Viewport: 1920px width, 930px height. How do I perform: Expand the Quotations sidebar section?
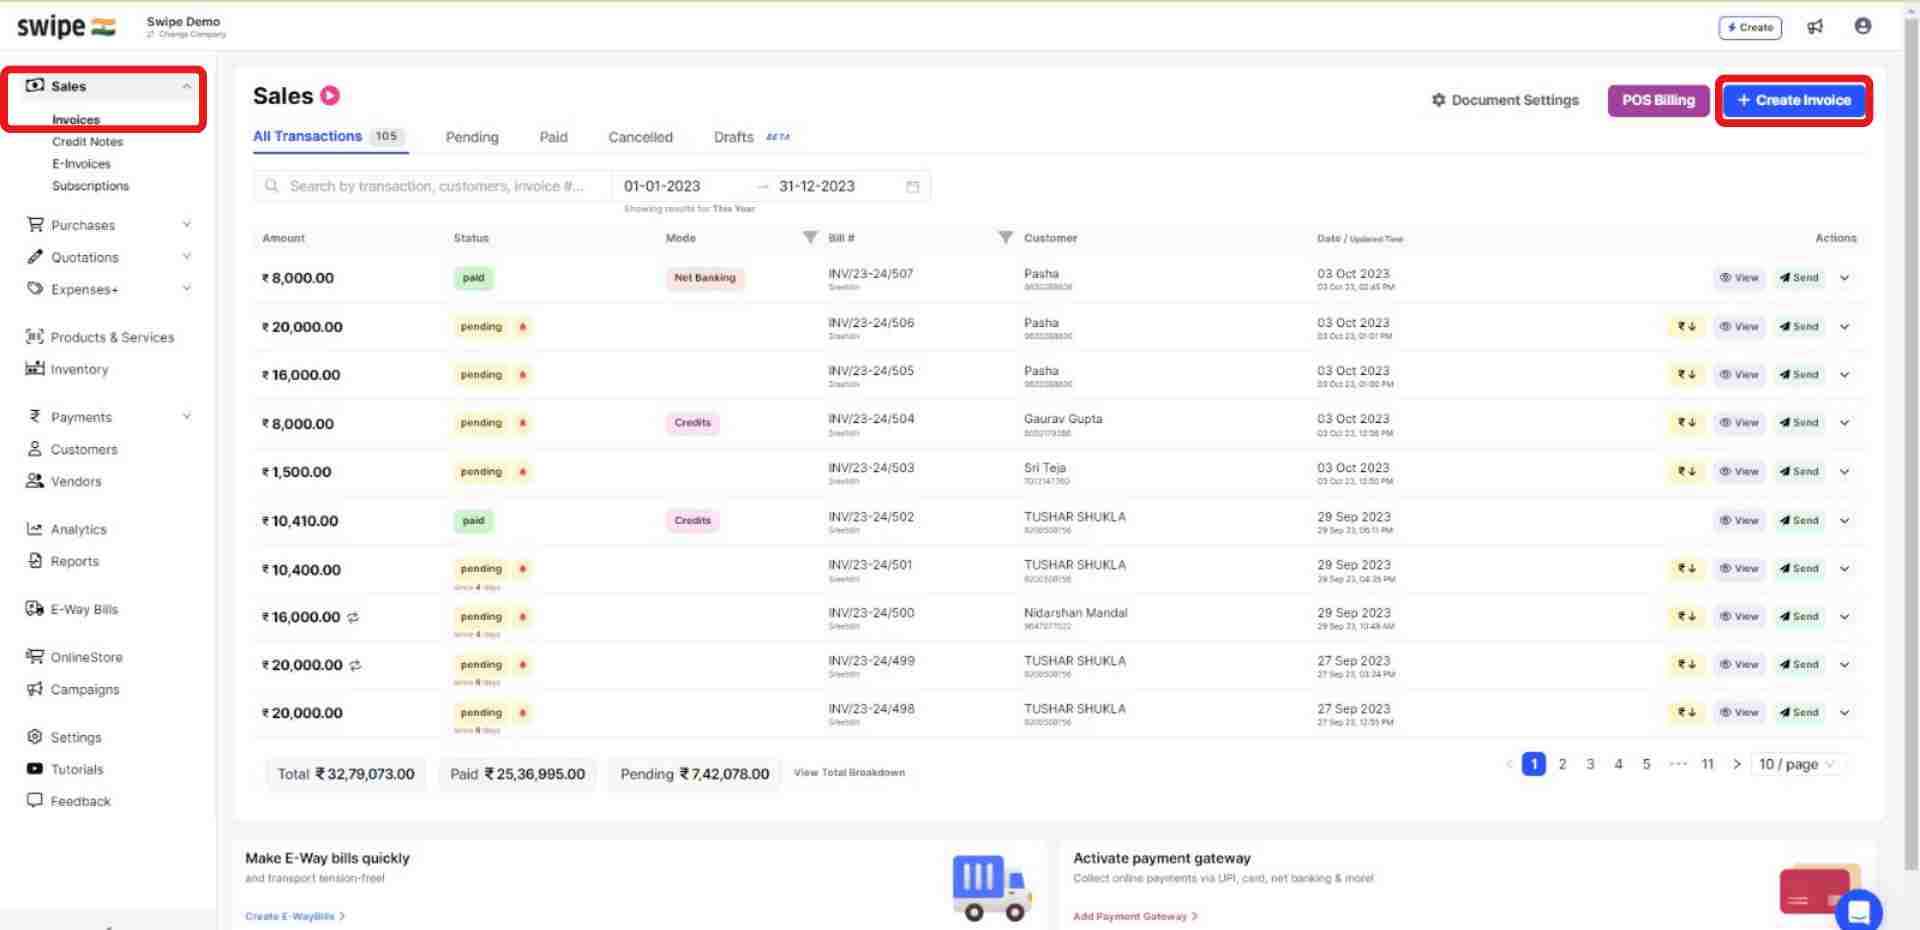[x=186, y=257]
